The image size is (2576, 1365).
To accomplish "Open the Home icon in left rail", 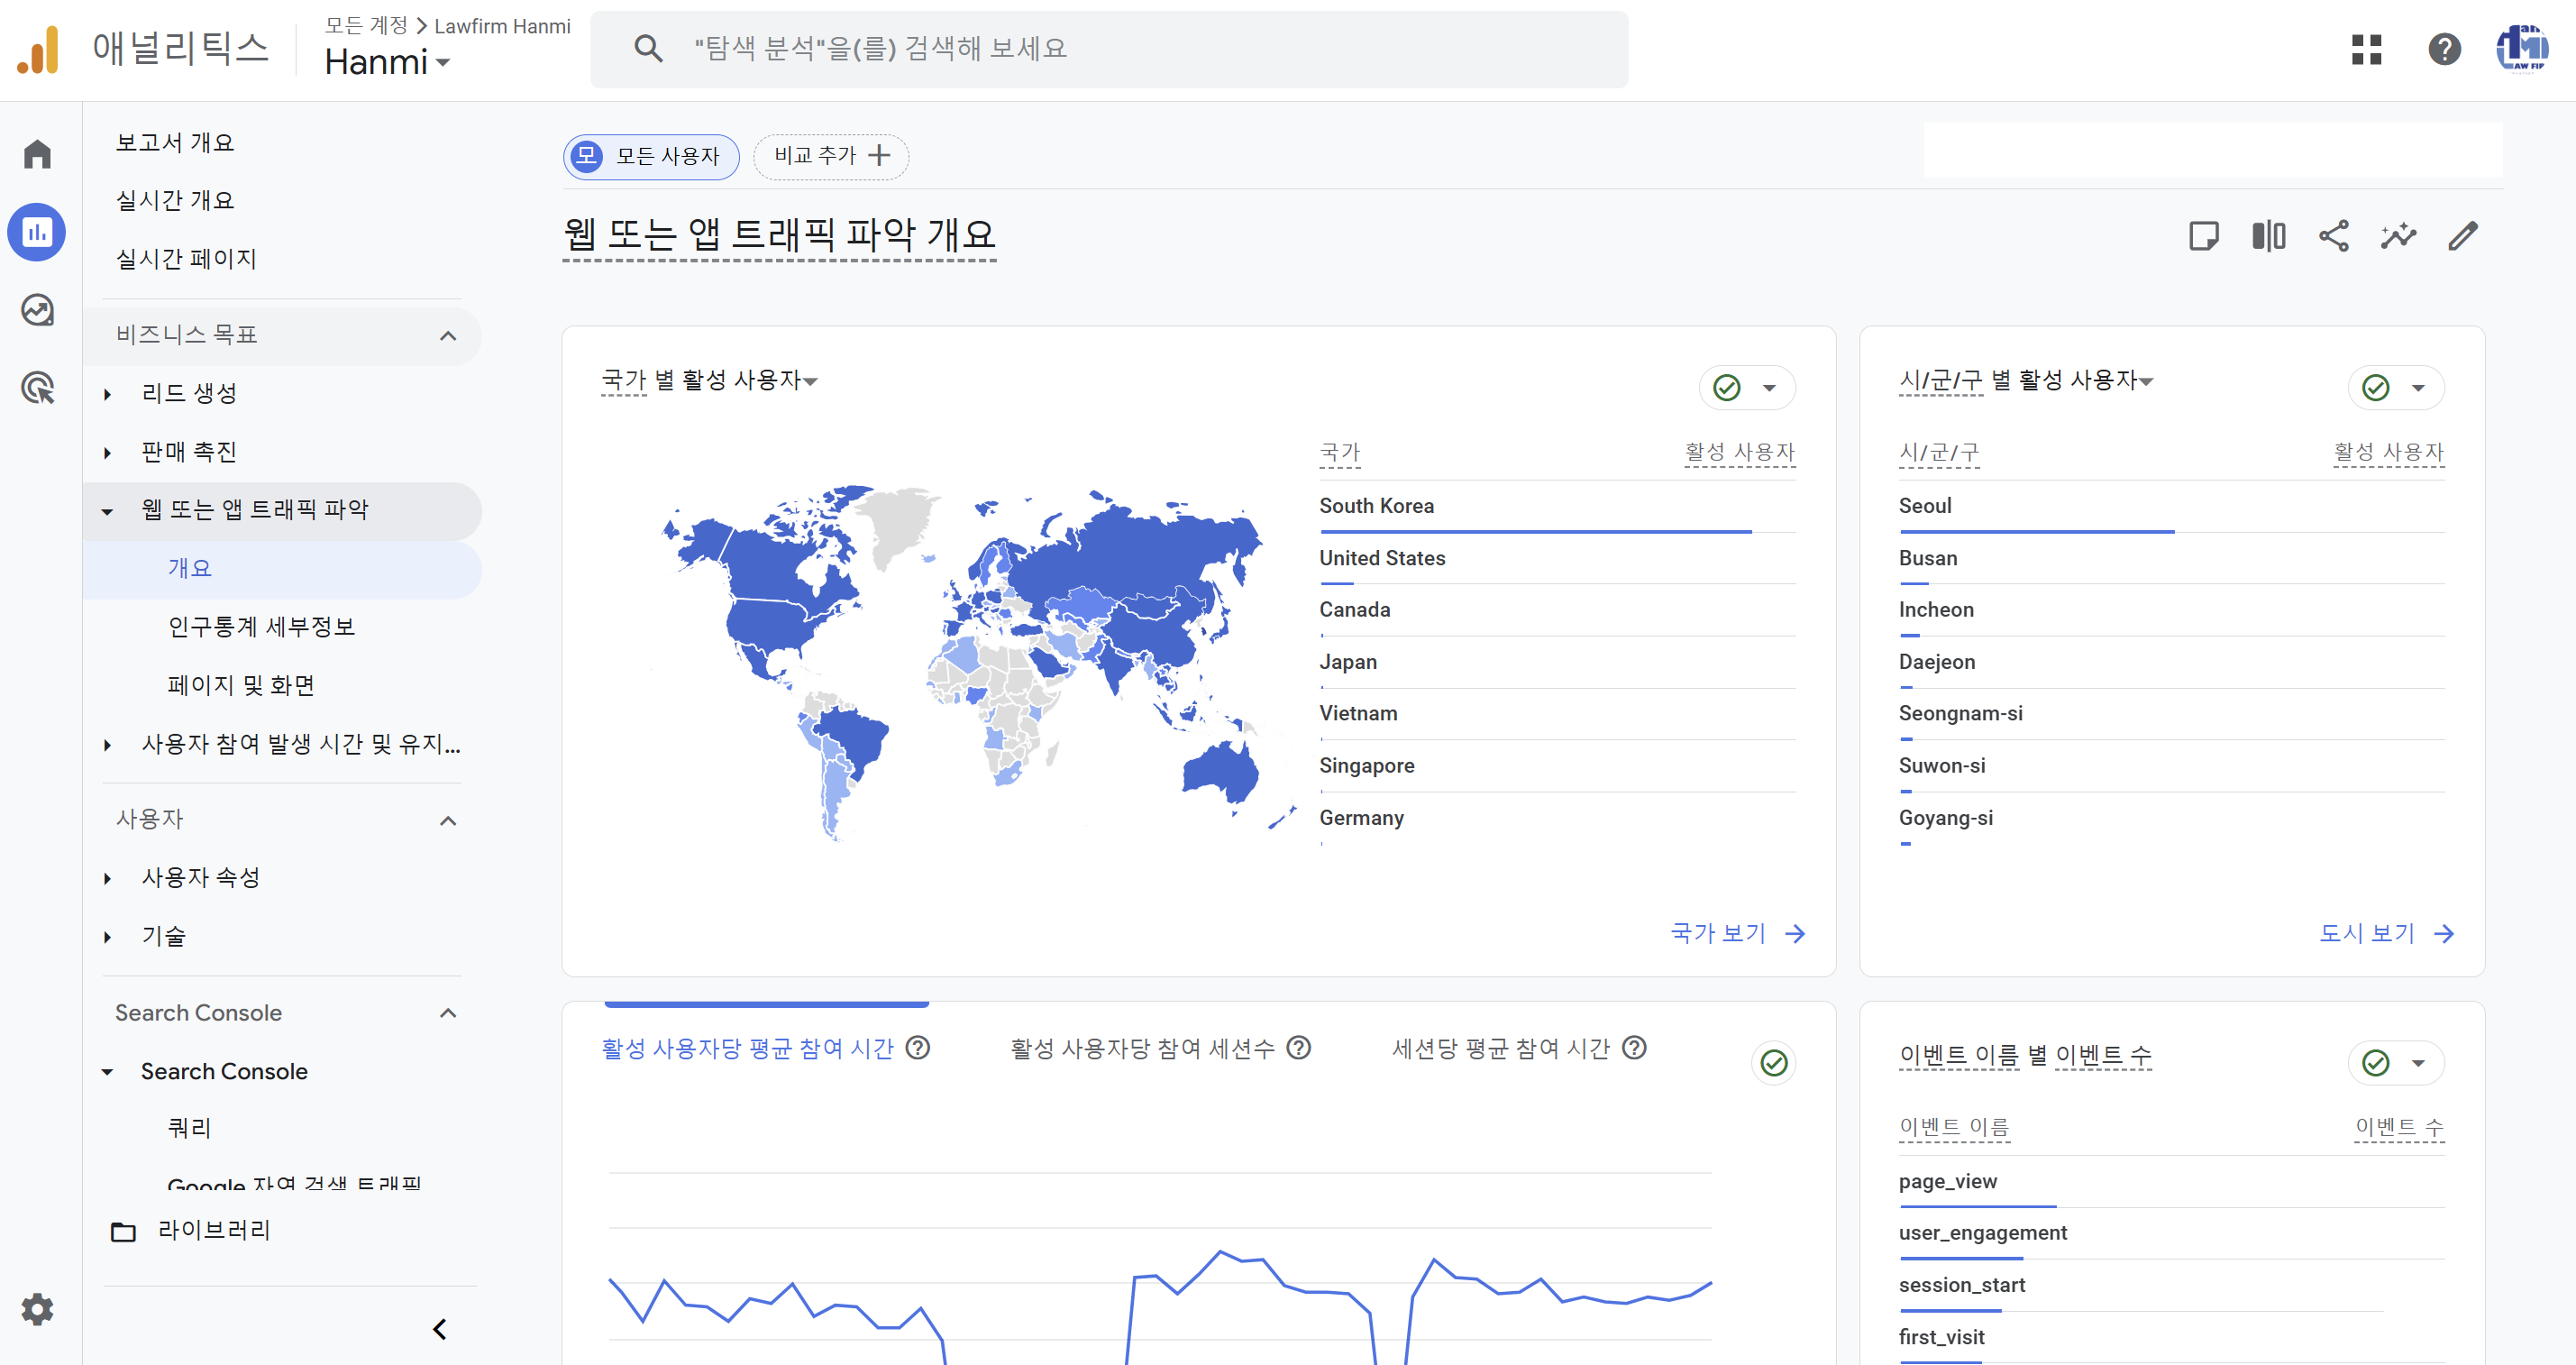I will [37, 153].
